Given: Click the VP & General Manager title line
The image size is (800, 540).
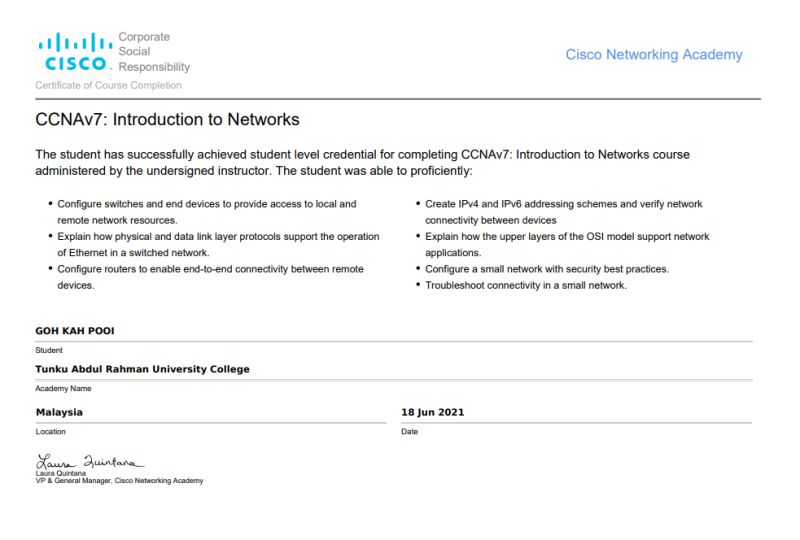Looking at the screenshot, I should point(119,481).
